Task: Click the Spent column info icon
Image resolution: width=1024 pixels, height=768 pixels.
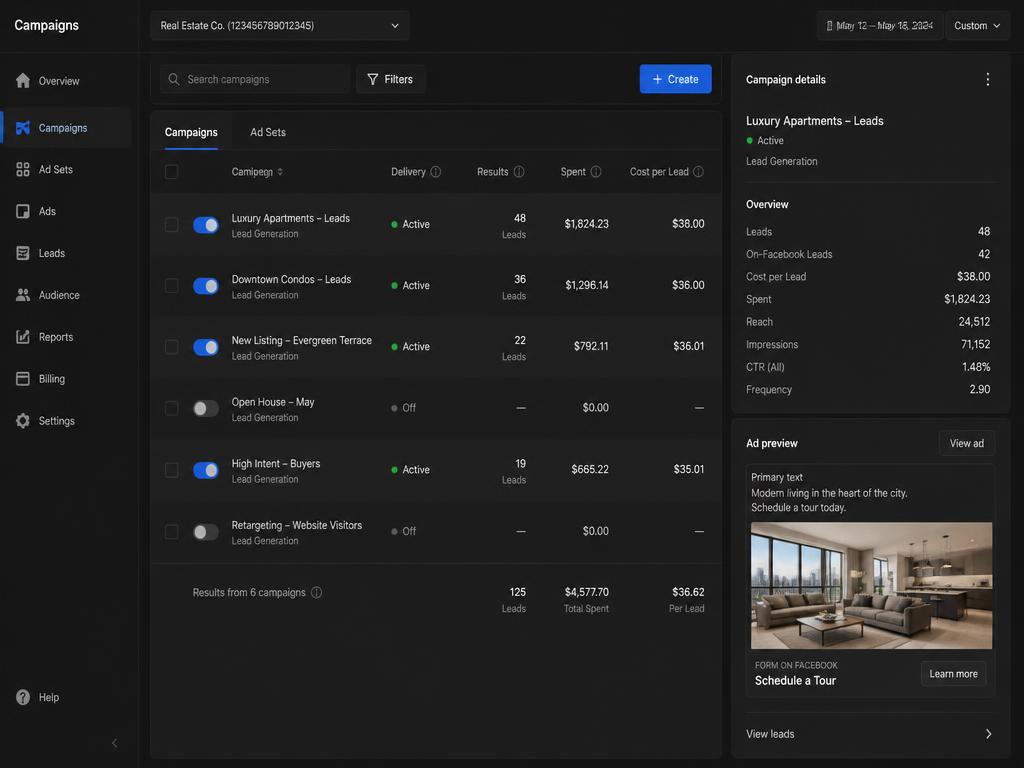Action: coord(596,172)
